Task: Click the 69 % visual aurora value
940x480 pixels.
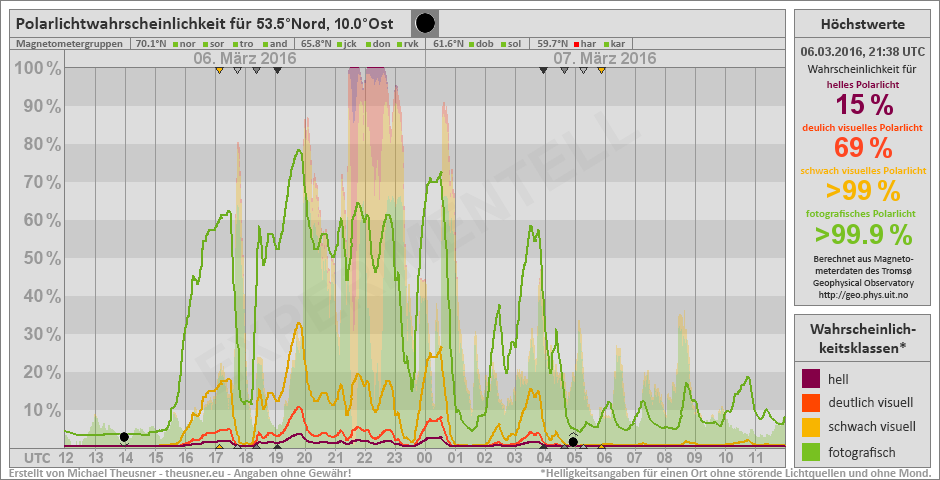Action: coord(862,148)
